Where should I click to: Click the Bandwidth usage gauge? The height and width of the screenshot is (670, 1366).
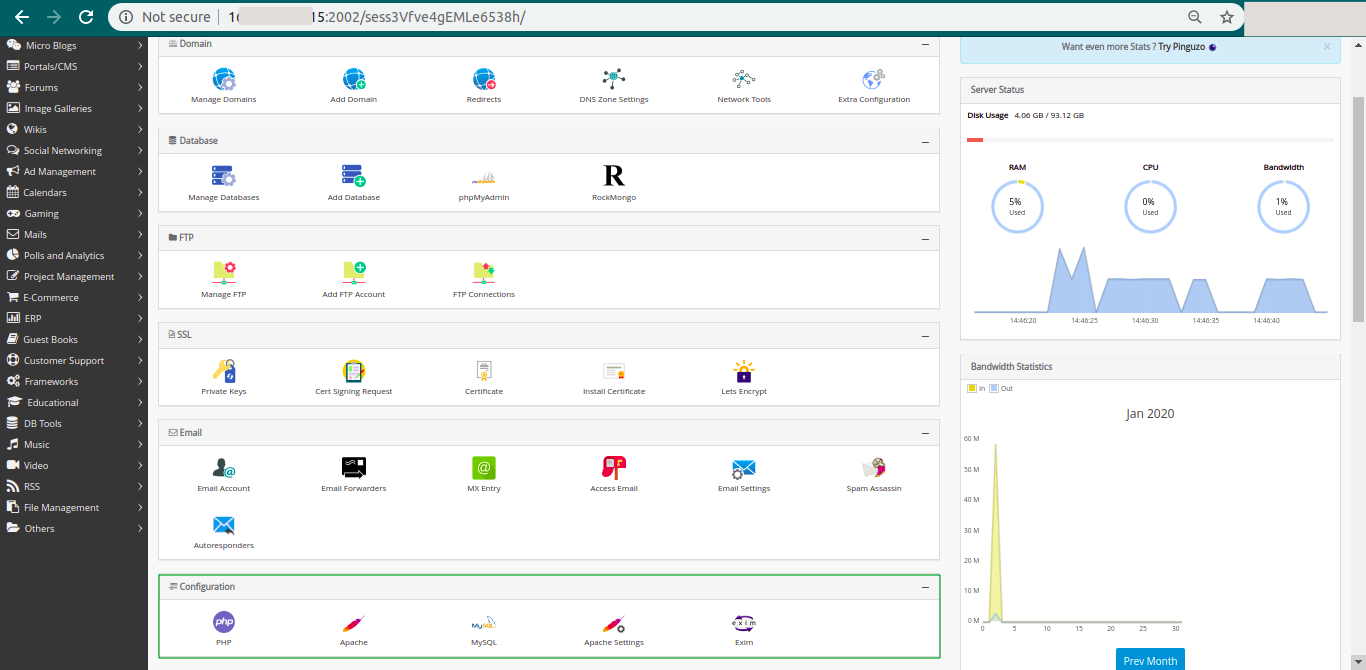(1283, 207)
